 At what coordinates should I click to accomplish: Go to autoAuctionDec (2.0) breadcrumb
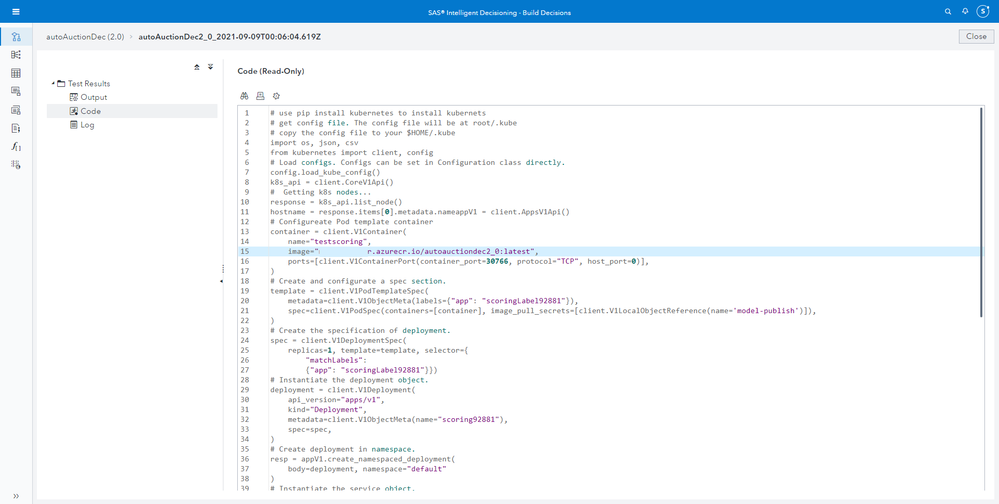[x=85, y=37]
